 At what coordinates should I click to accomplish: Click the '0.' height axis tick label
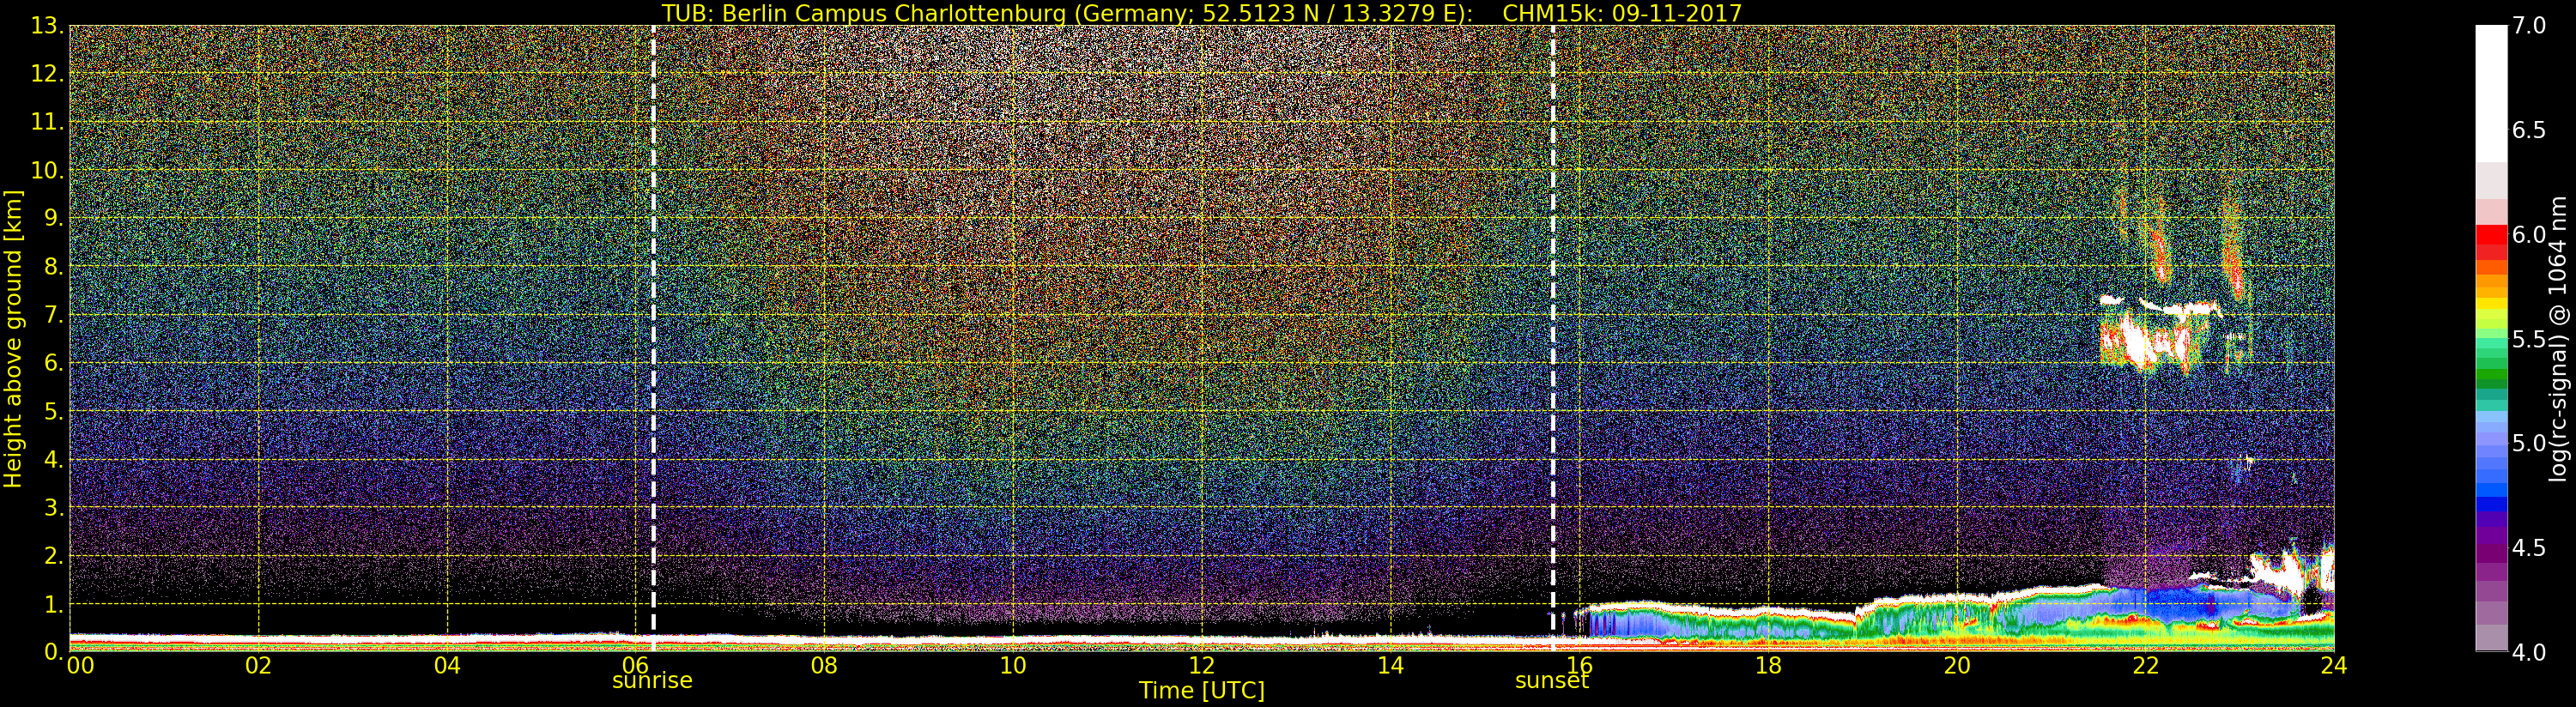pos(54,652)
